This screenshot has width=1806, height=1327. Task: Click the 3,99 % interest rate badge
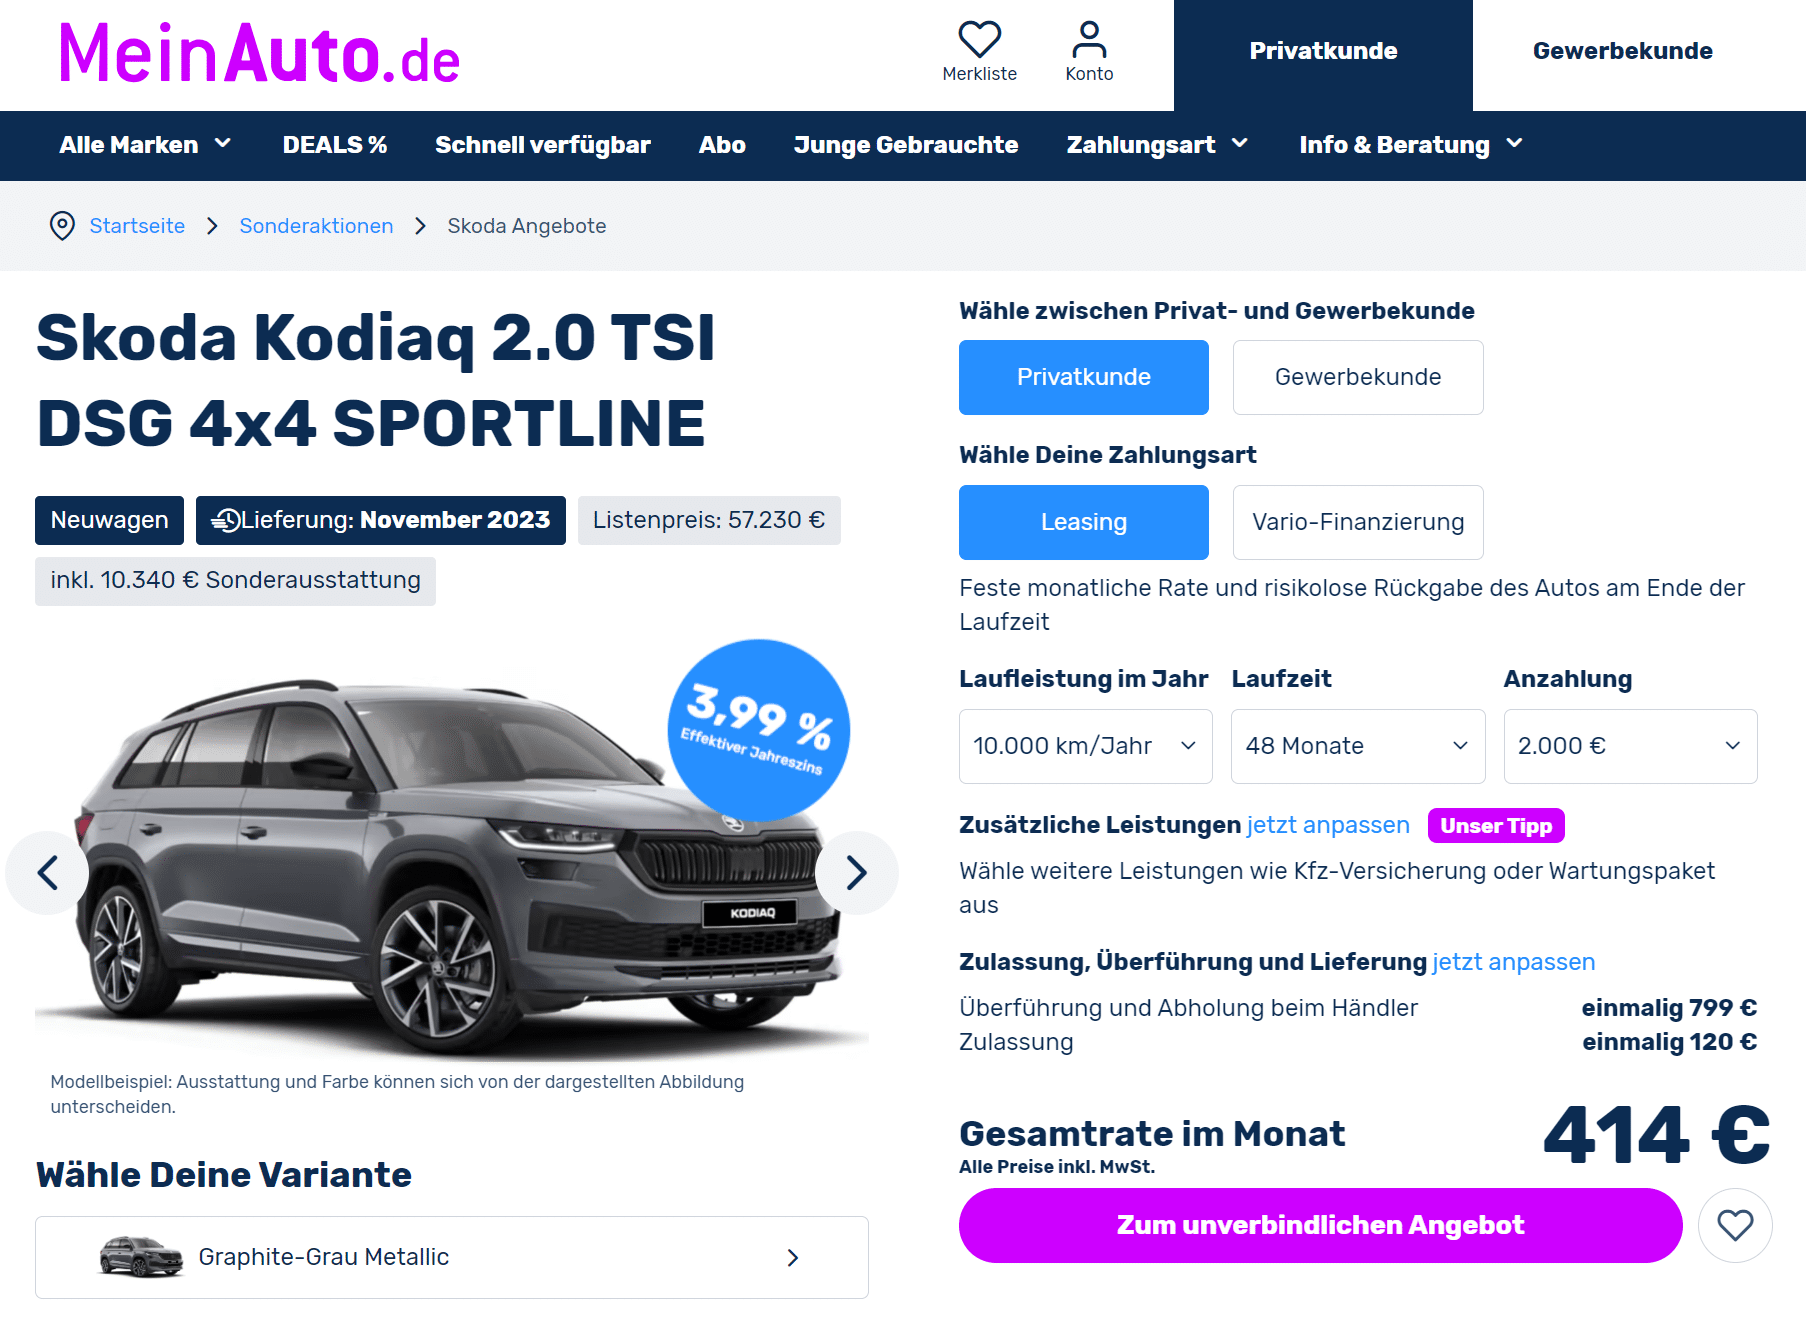click(x=758, y=730)
